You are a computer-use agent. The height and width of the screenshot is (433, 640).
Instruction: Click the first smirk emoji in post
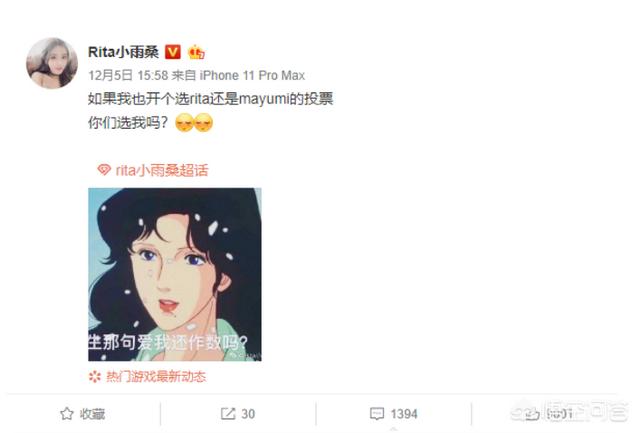[184, 122]
